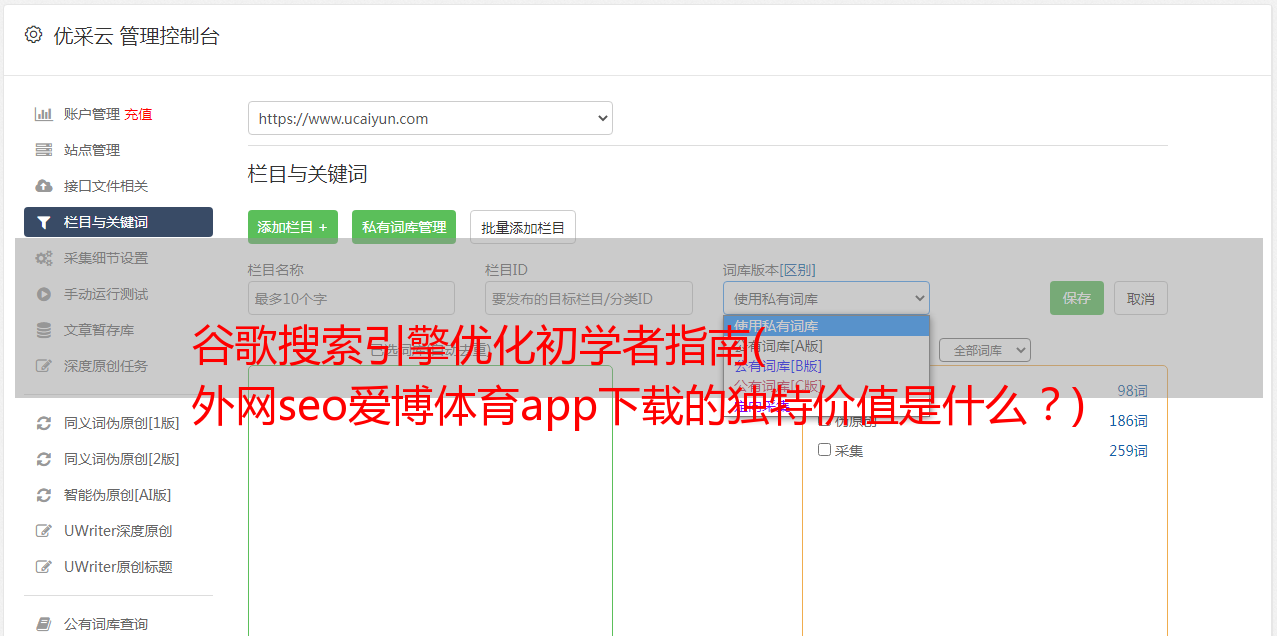This screenshot has width=1277, height=636.
Task: Click the refresh icon for 智能伪原创[AI版]
Action: click(44, 495)
